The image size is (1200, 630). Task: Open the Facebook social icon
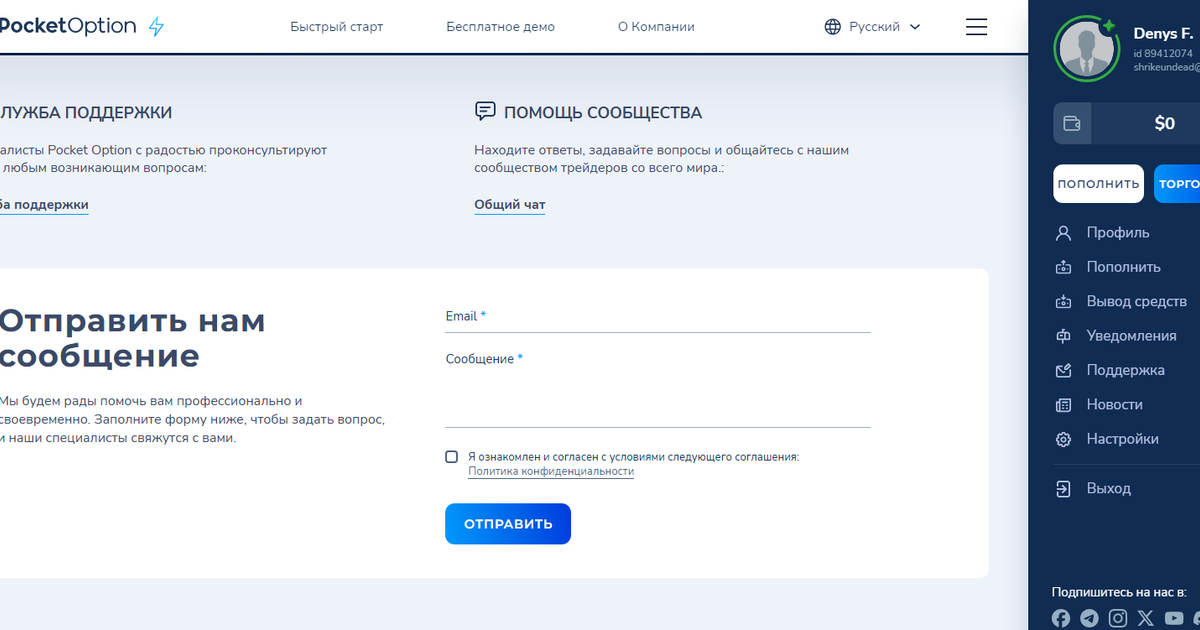click(1061, 619)
